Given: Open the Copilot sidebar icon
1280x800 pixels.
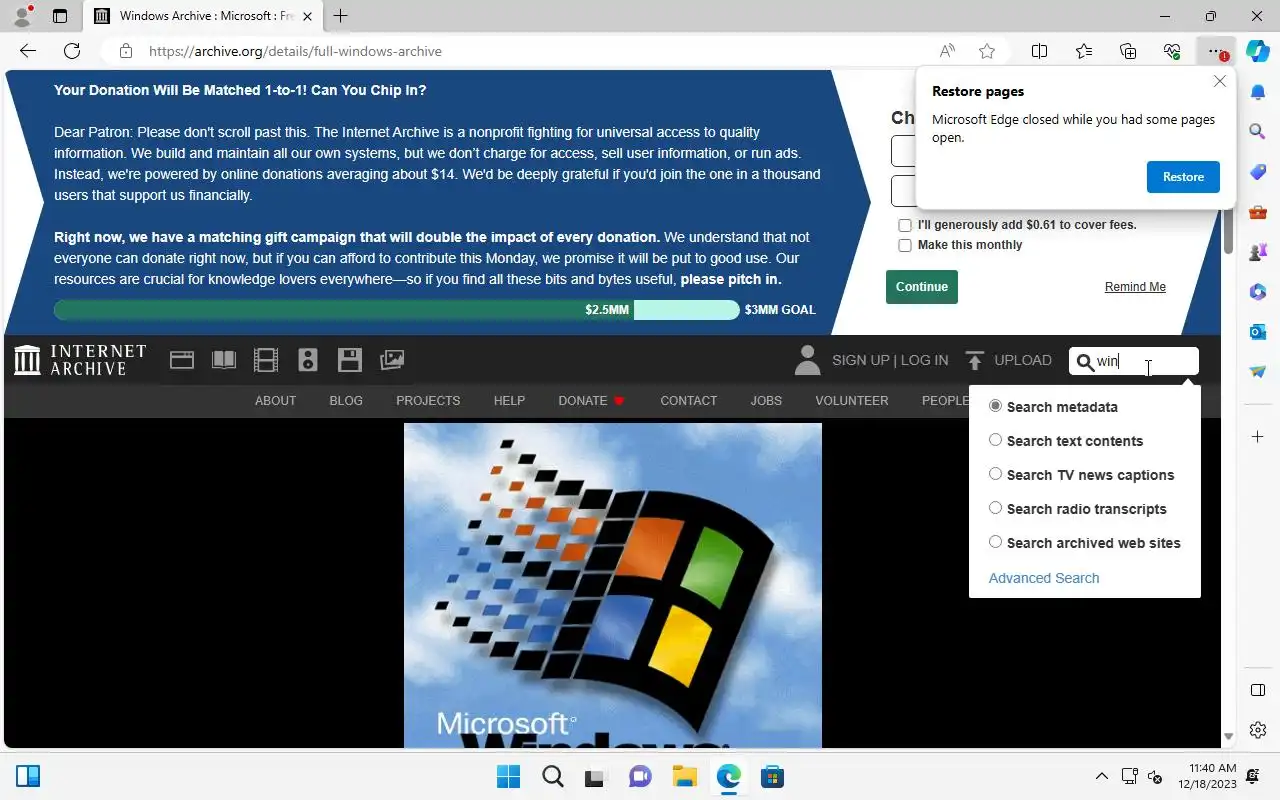Looking at the screenshot, I should 1258,51.
